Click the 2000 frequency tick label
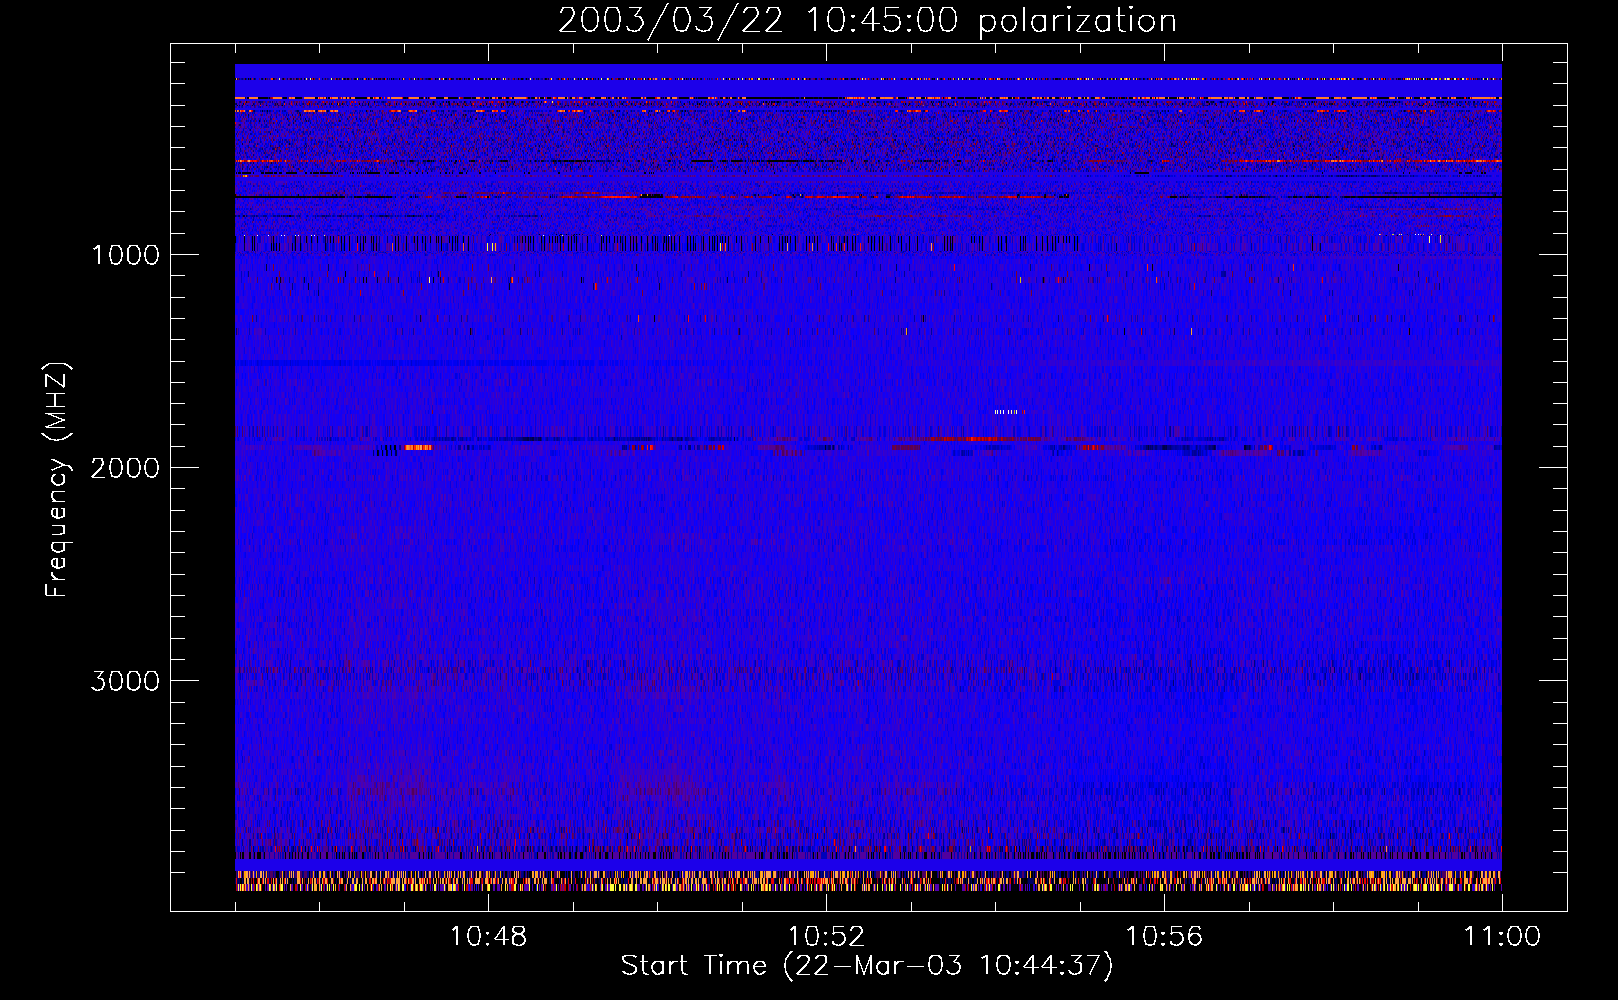1618x1000 pixels. click(x=125, y=468)
